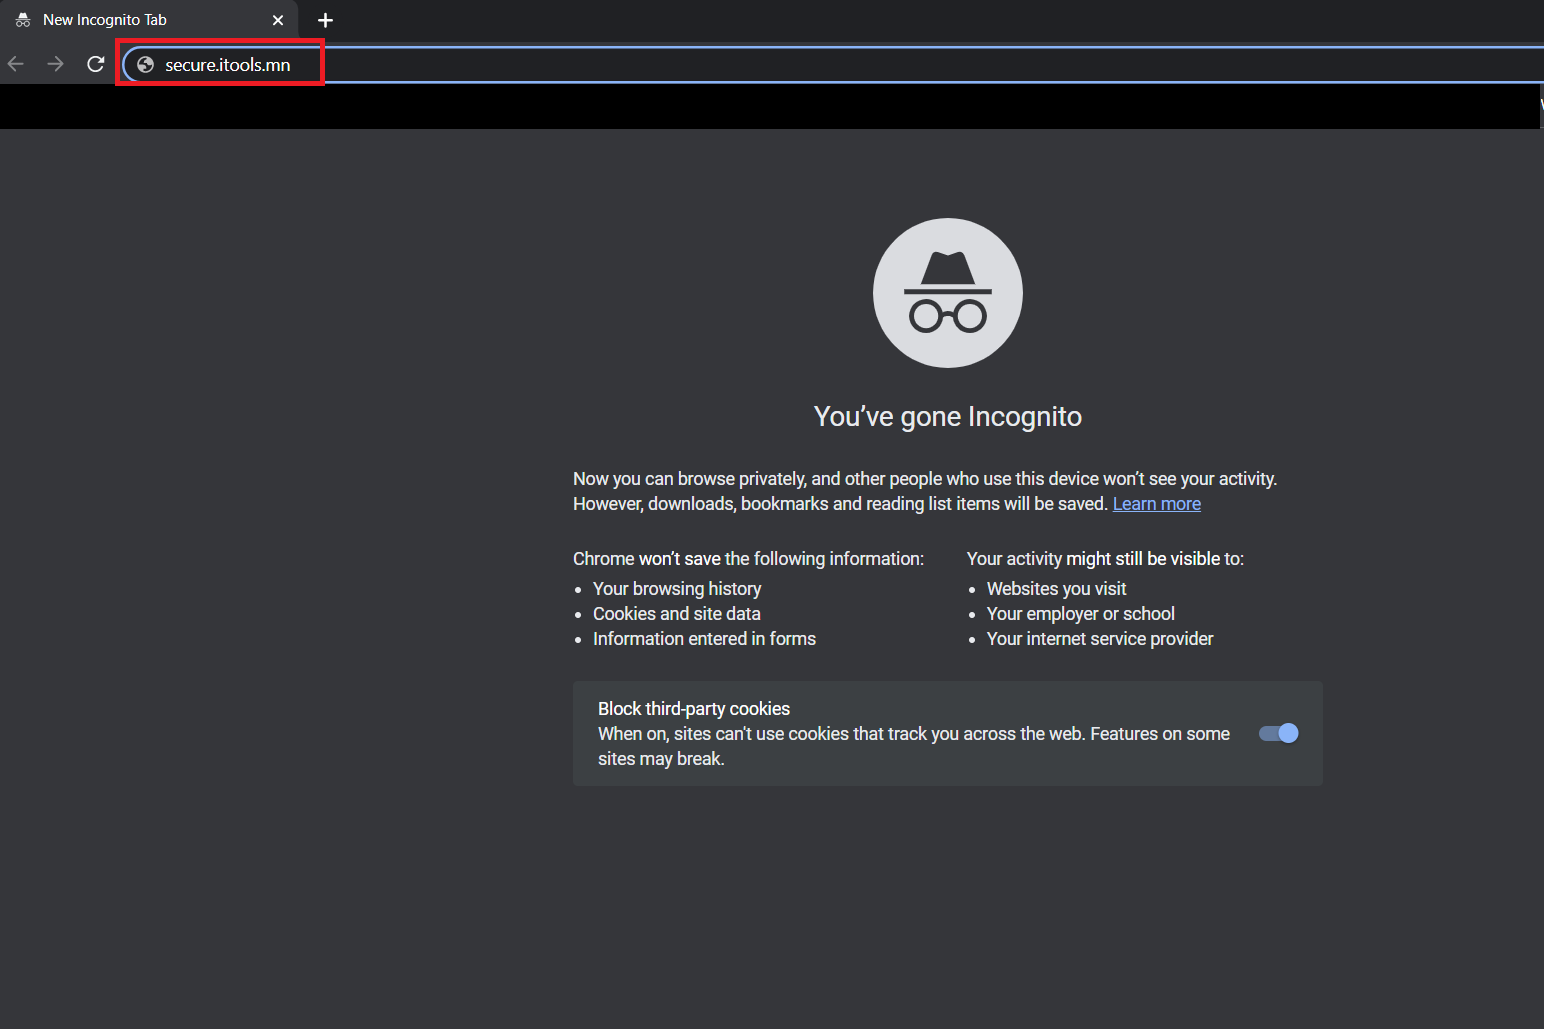Click the browser back arrow
The image size is (1544, 1029).
16,64
